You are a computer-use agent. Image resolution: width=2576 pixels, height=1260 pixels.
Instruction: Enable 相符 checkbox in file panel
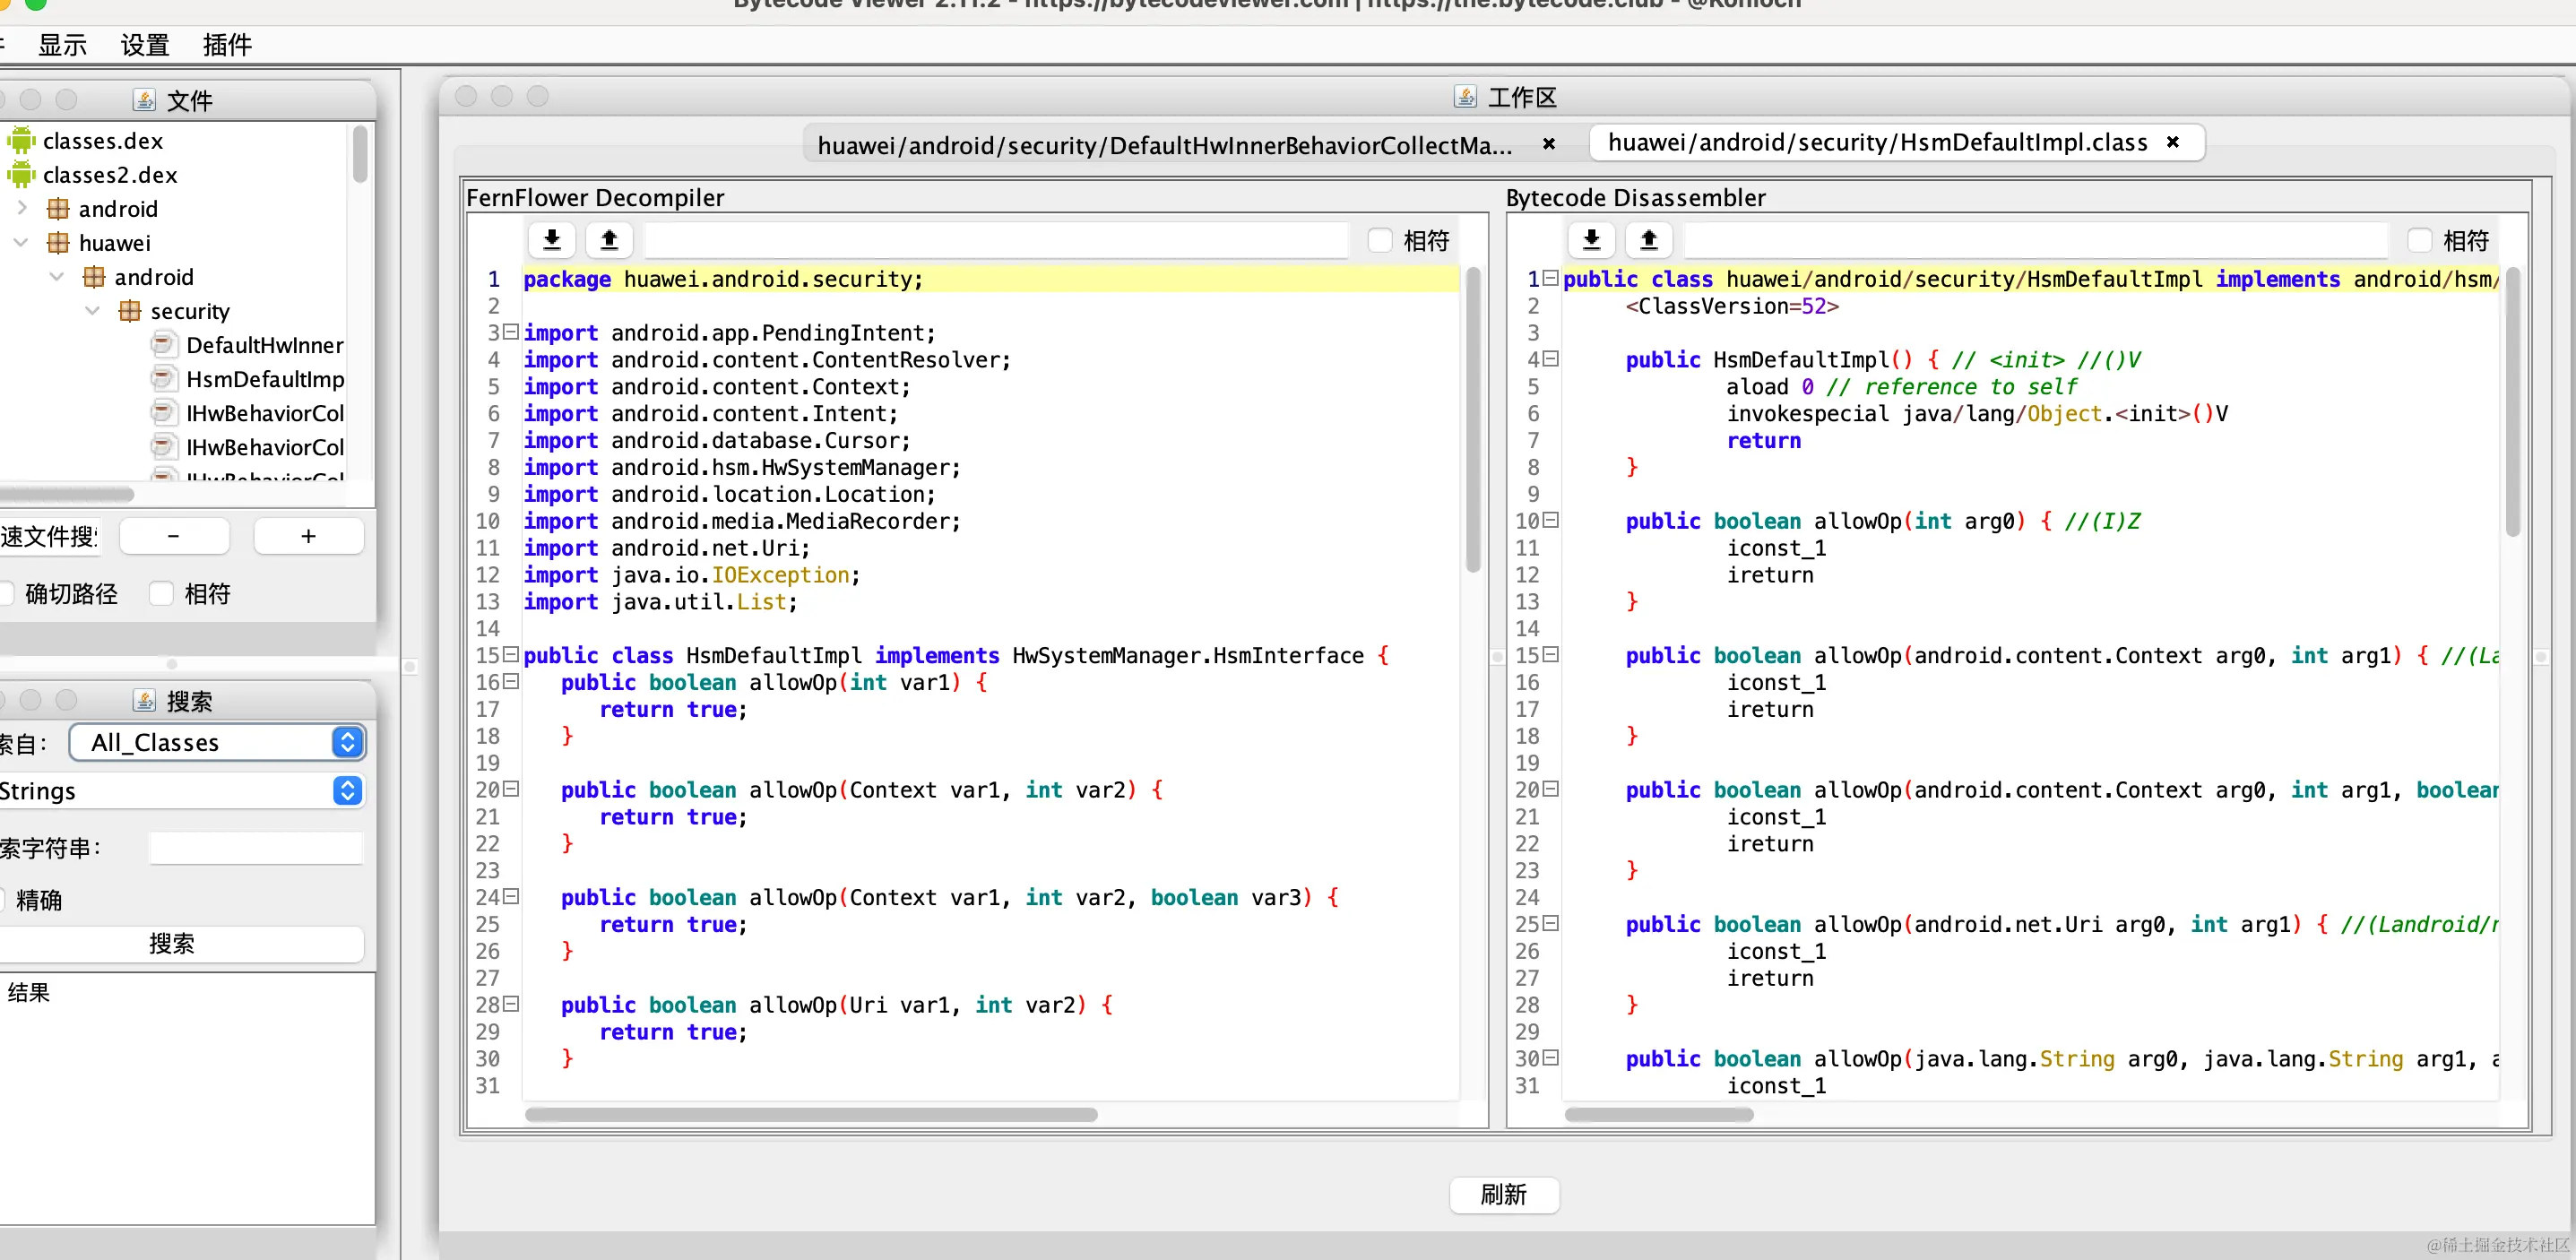pyautogui.click(x=162, y=593)
